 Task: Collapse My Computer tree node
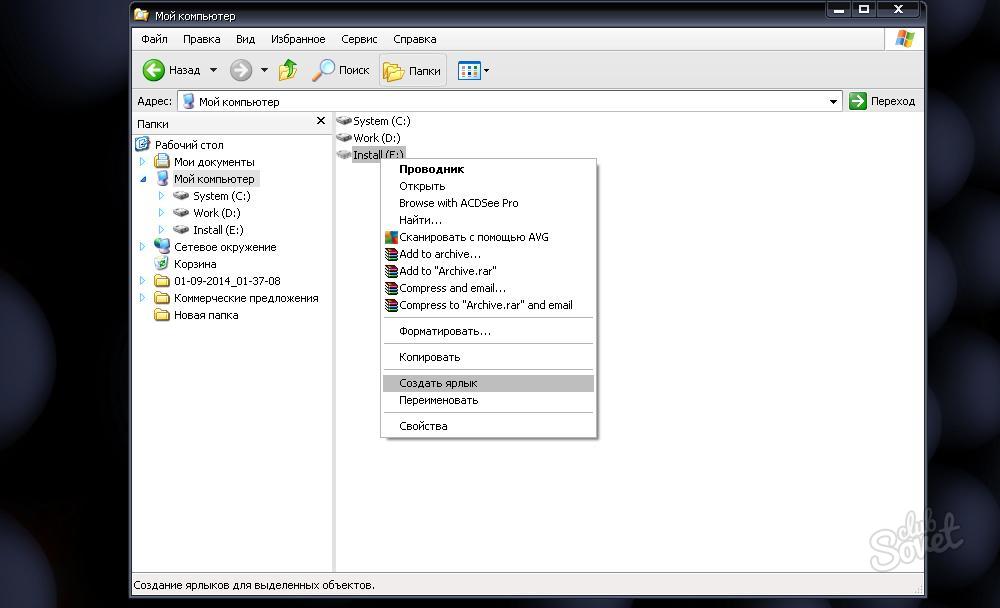tap(143, 179)
